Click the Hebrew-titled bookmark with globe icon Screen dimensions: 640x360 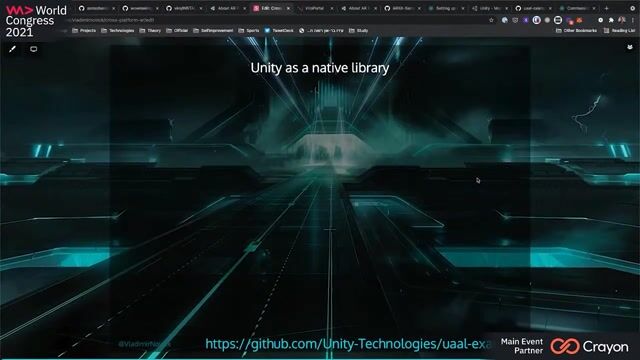click(x=321, y=31)
